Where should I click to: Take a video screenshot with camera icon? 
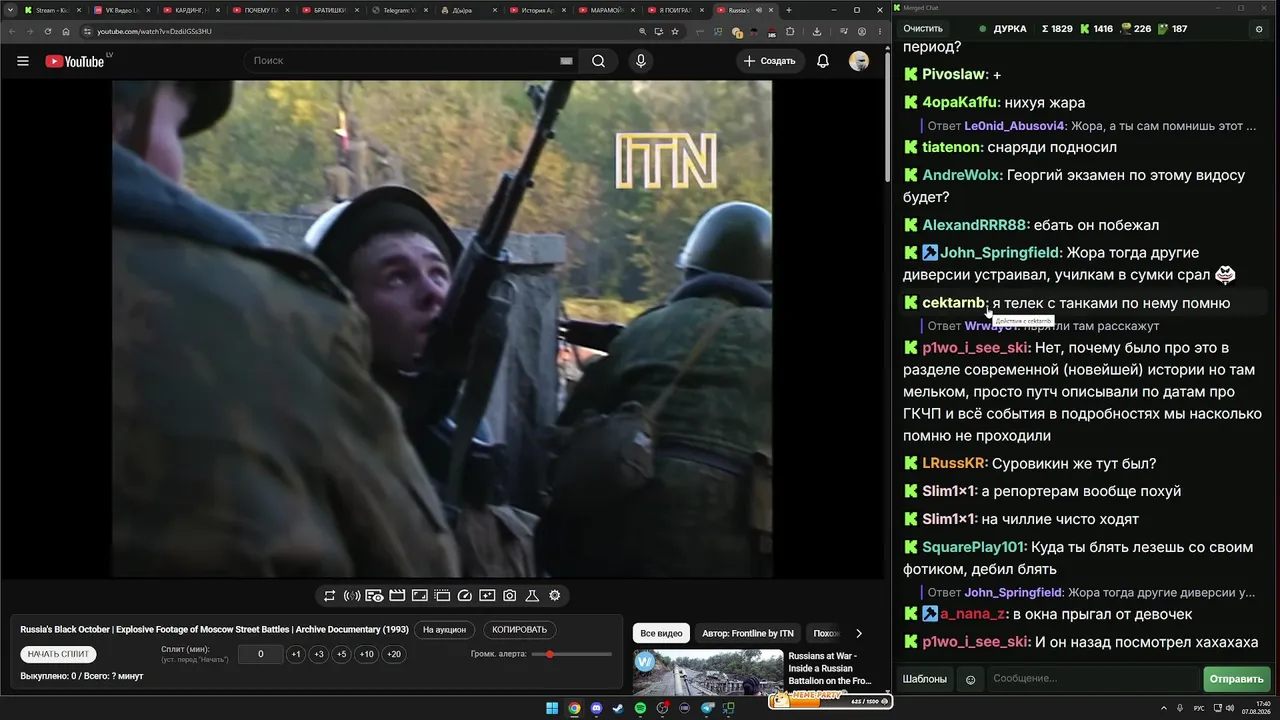click(510, 596)
